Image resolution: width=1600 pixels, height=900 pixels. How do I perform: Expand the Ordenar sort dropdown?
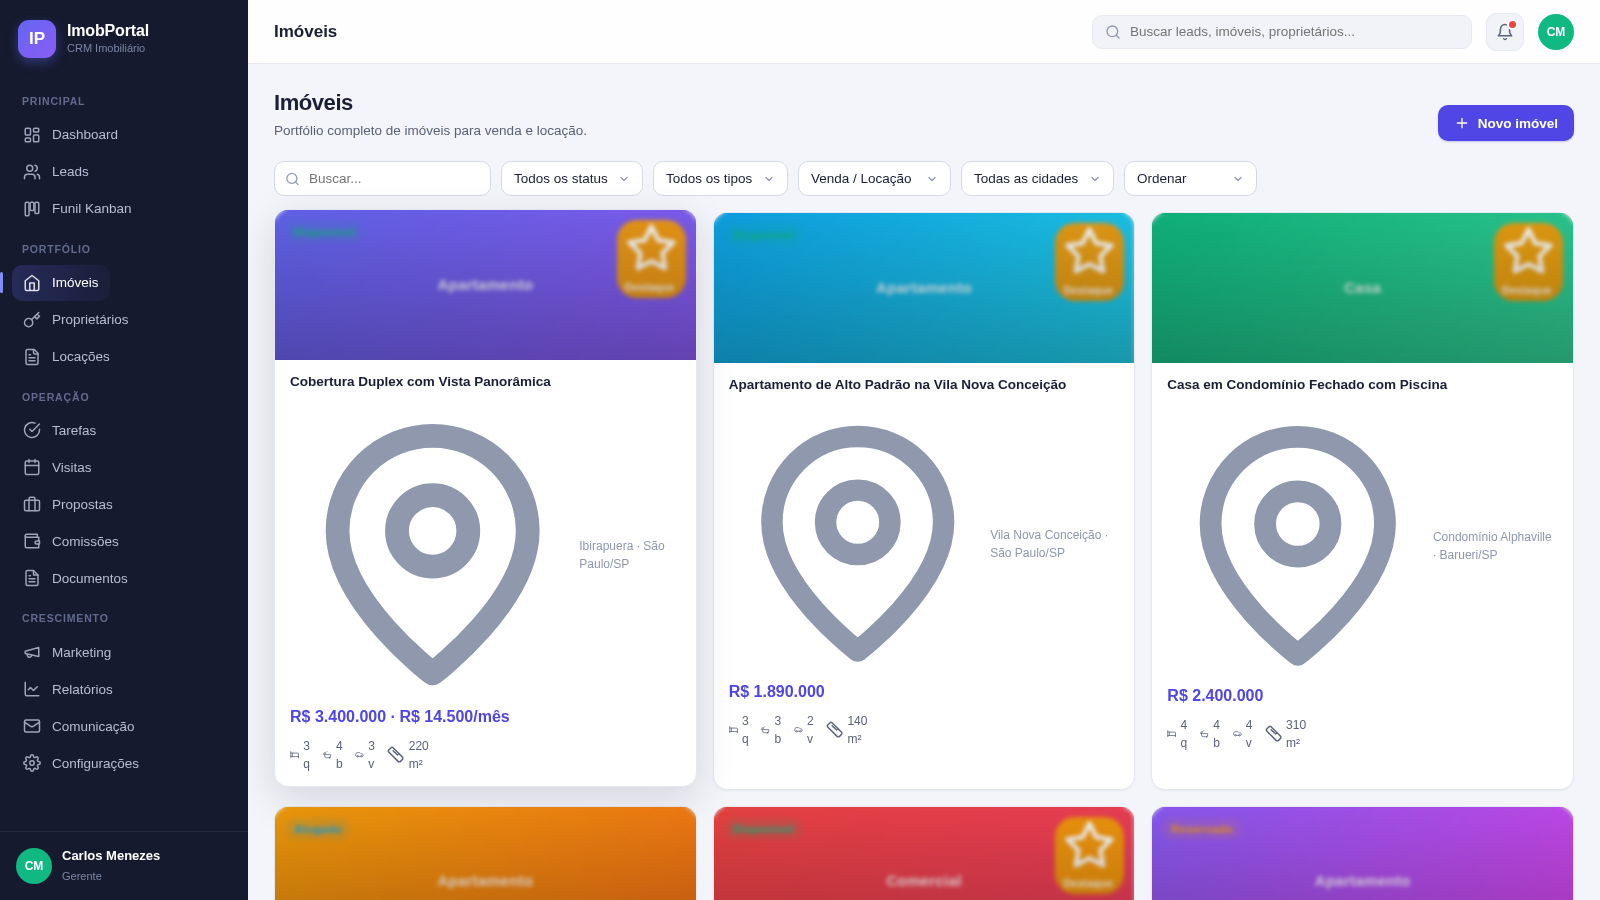tap(1190, 179)
